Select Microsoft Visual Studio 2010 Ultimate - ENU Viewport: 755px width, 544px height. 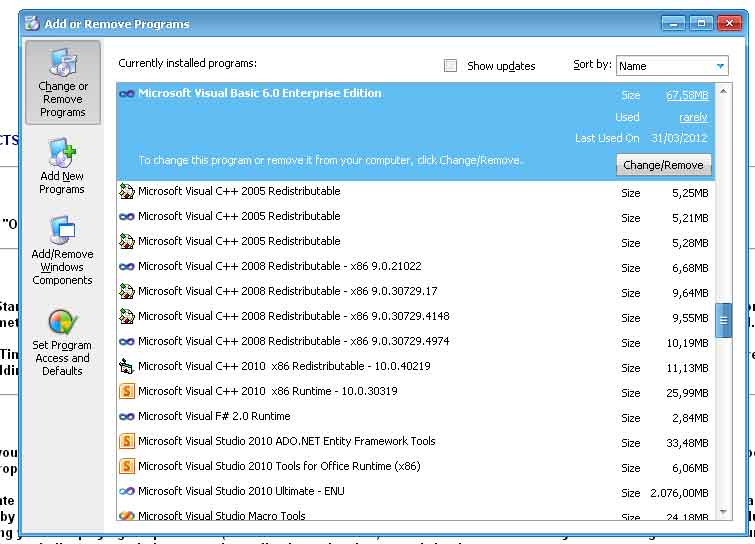416,492
